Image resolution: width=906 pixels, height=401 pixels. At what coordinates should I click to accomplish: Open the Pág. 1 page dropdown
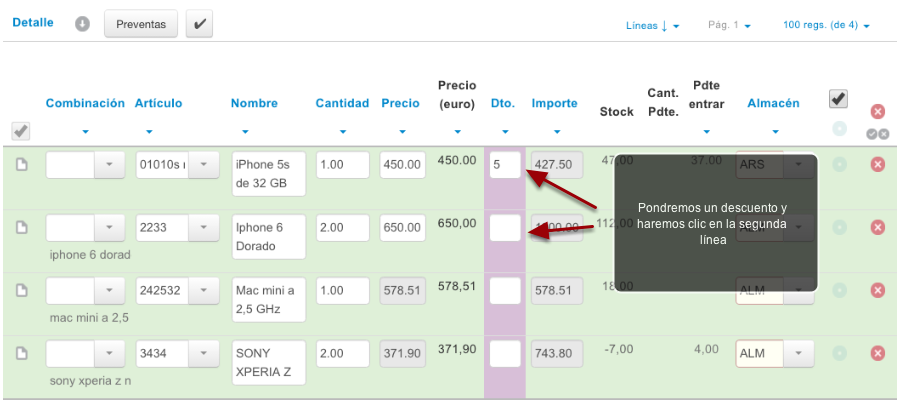coord(729,25)
